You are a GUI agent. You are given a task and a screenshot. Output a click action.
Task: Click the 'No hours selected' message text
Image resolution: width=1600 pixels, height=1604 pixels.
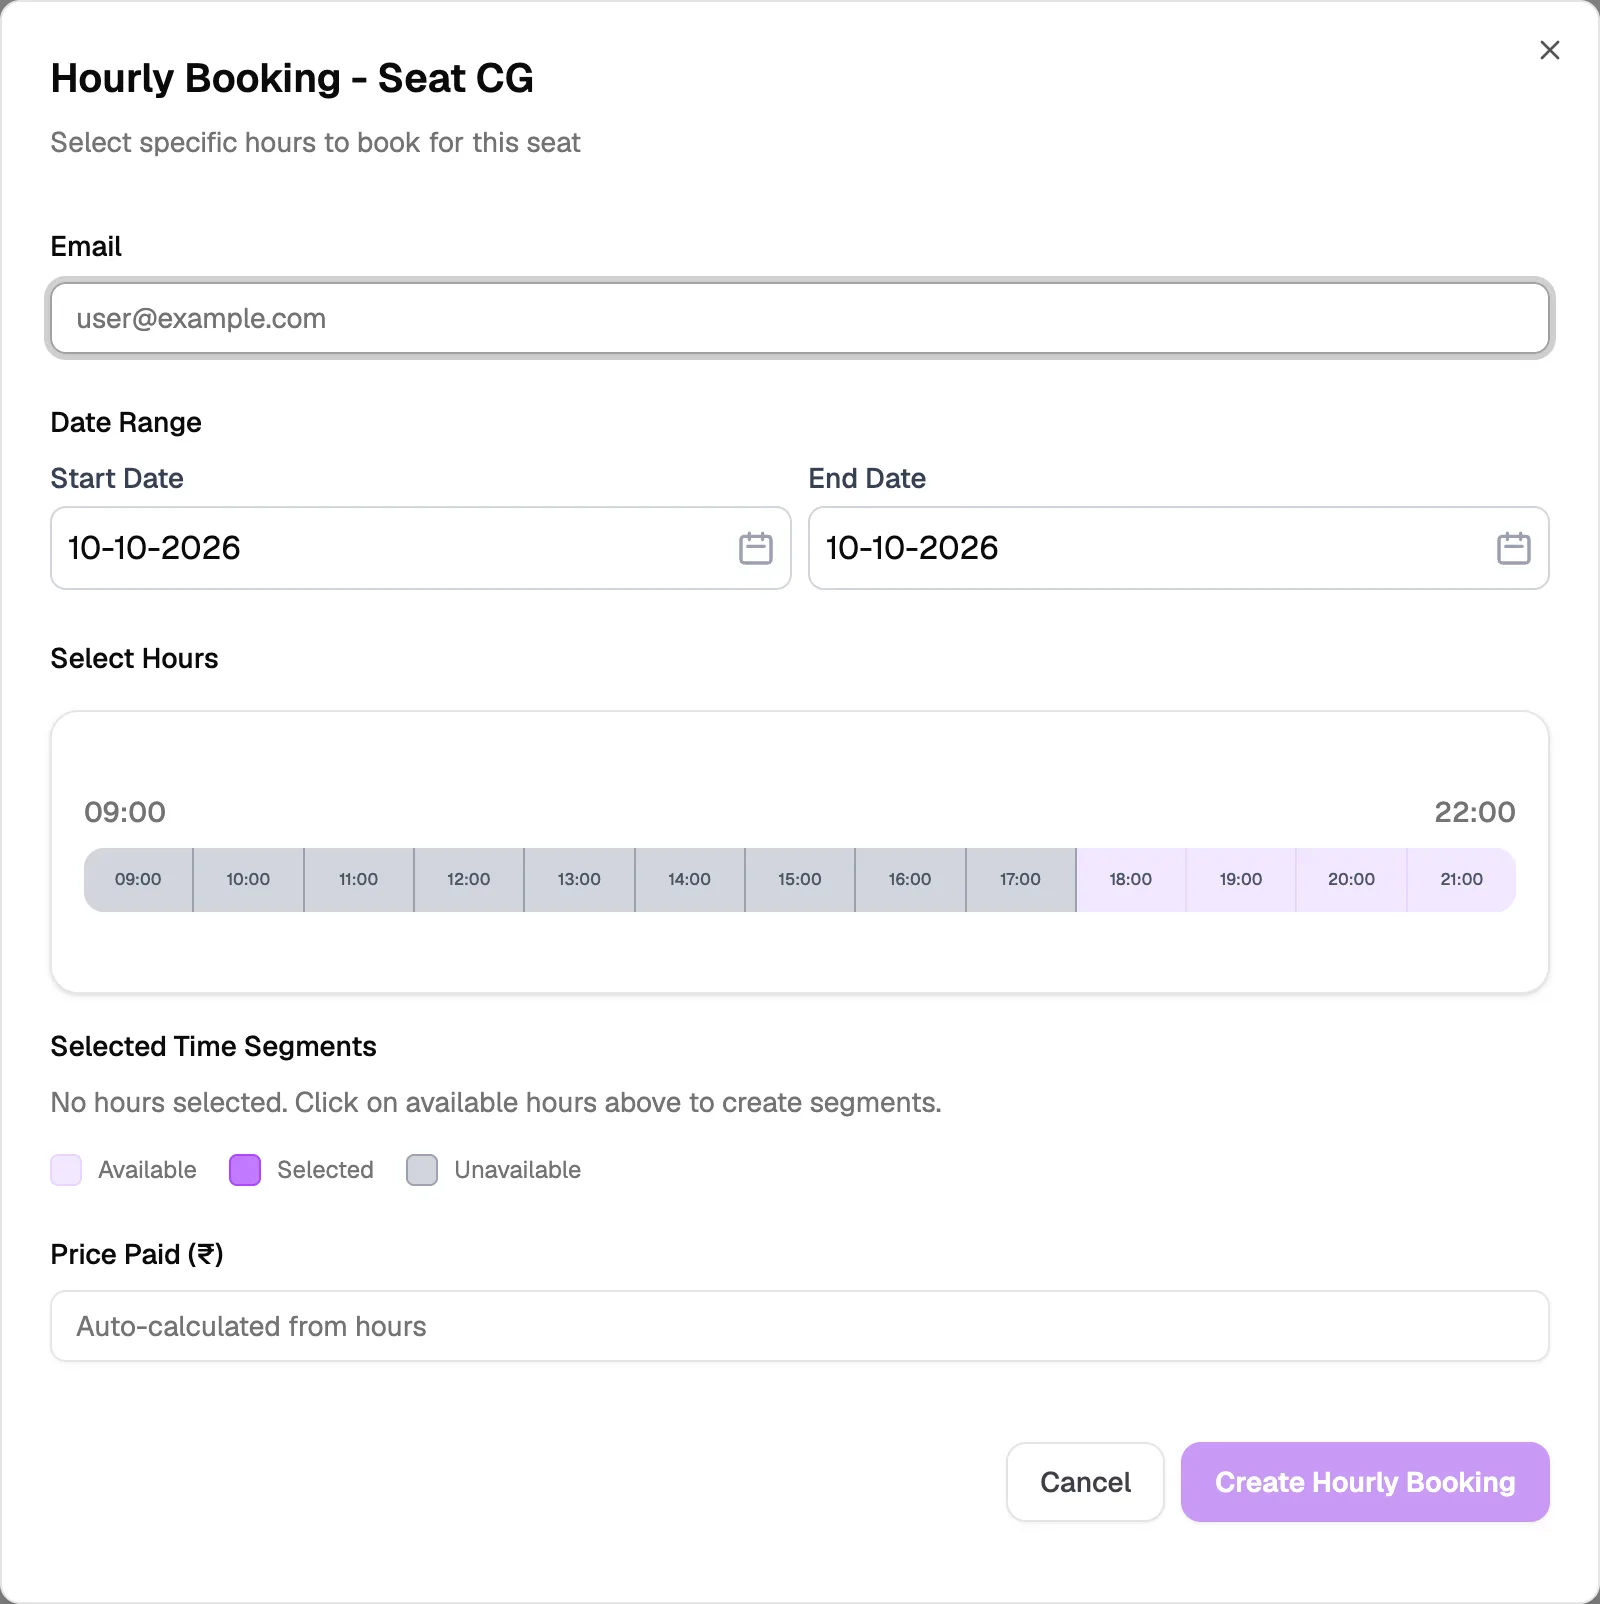tap(496, 1102)
